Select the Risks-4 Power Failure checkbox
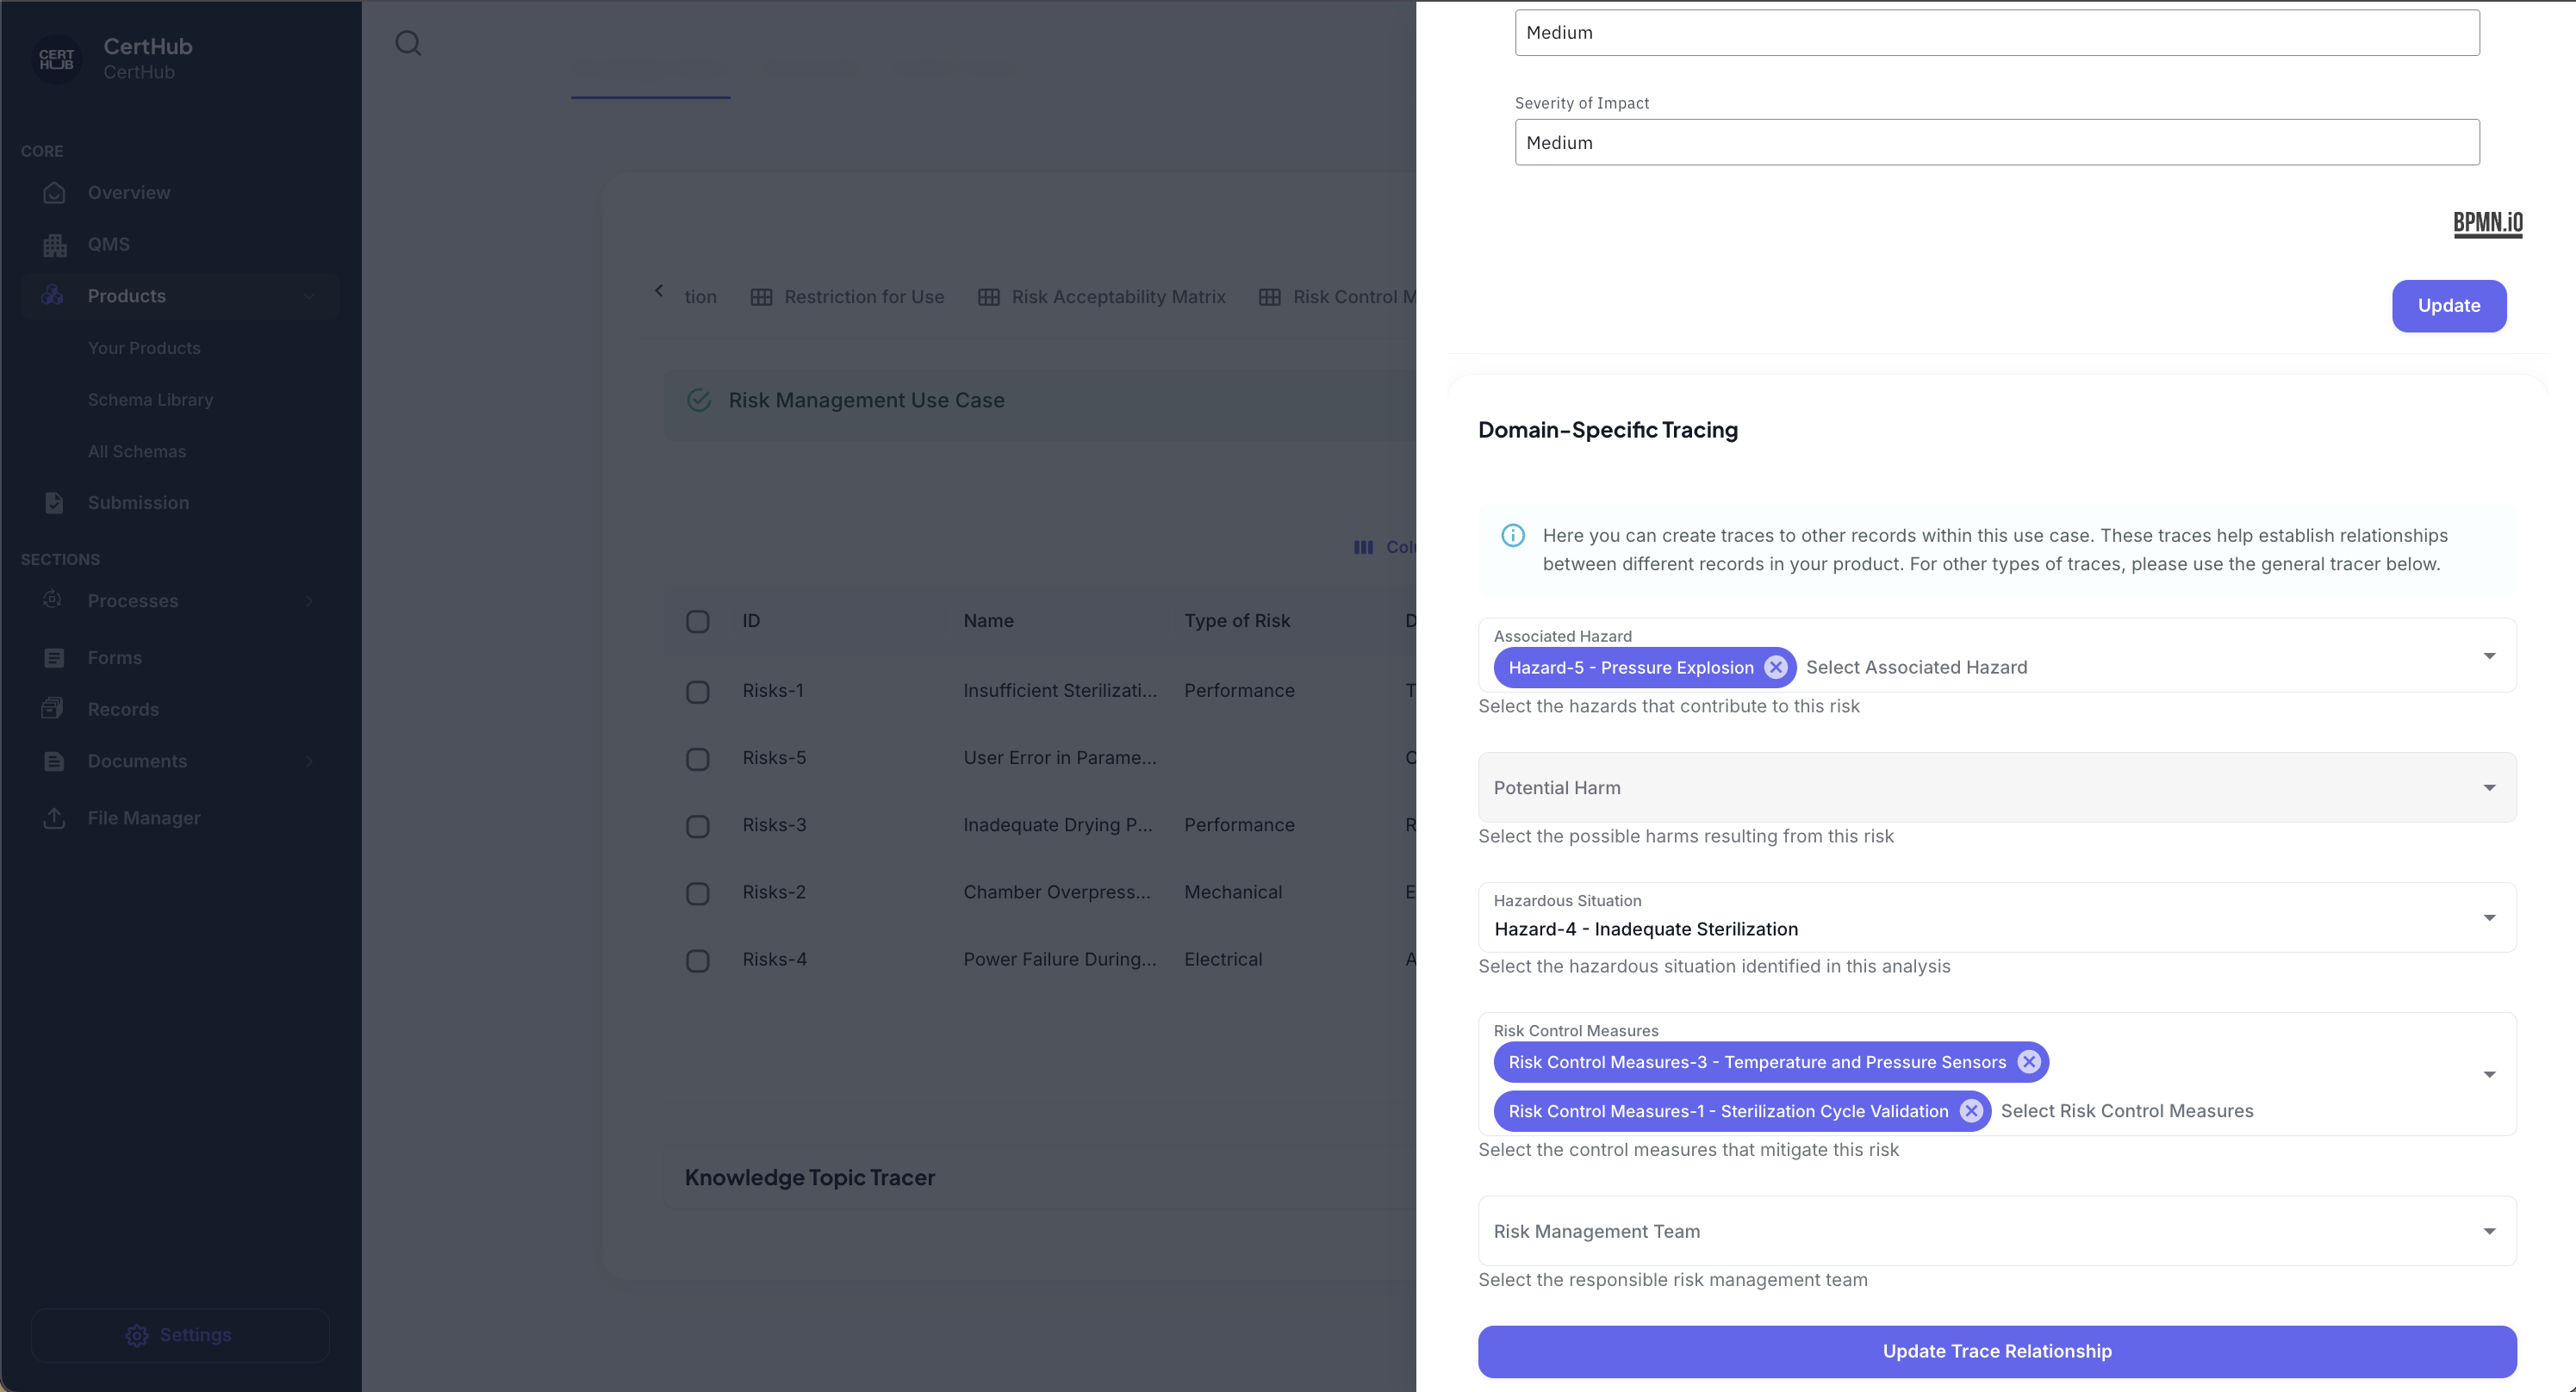The height and width of the screenshot is (1392, 2576). coord(697,960)
